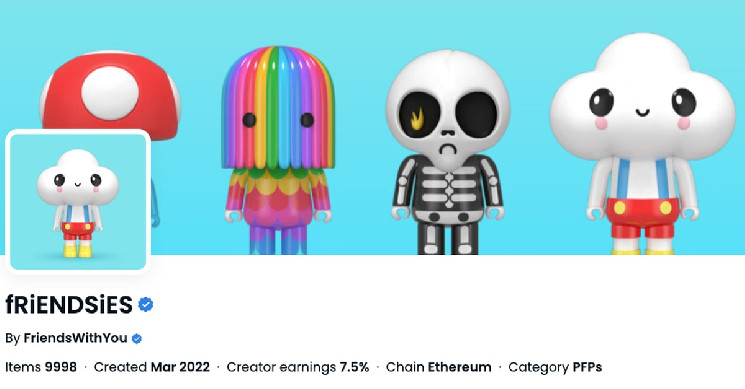This screenshot has width=745, height=389.
Task: Click the big cloud character's red shorts
Action: 642,218
